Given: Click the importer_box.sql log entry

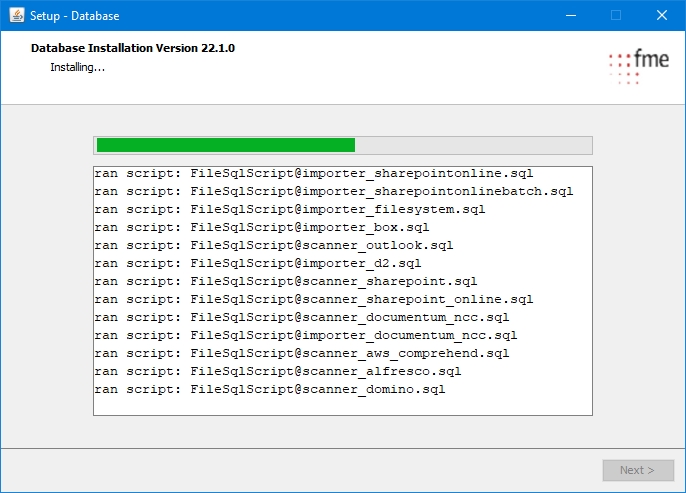Looking at the screenshot, I should point(262,227).
